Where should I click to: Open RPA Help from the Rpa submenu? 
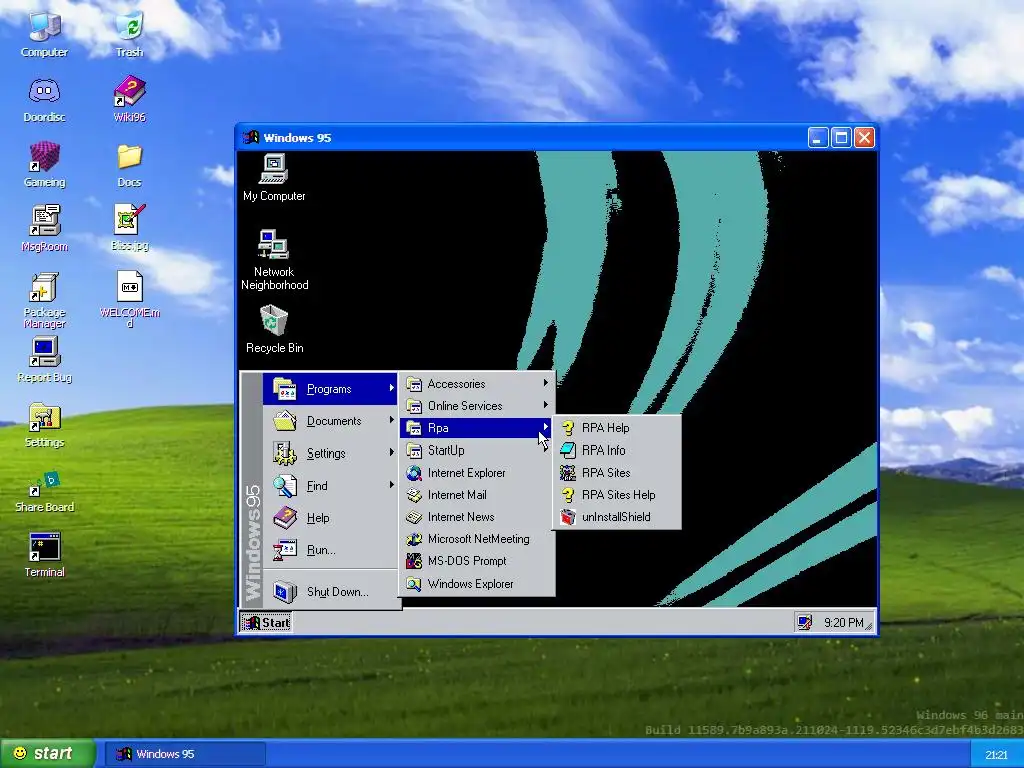click(617, 428)
